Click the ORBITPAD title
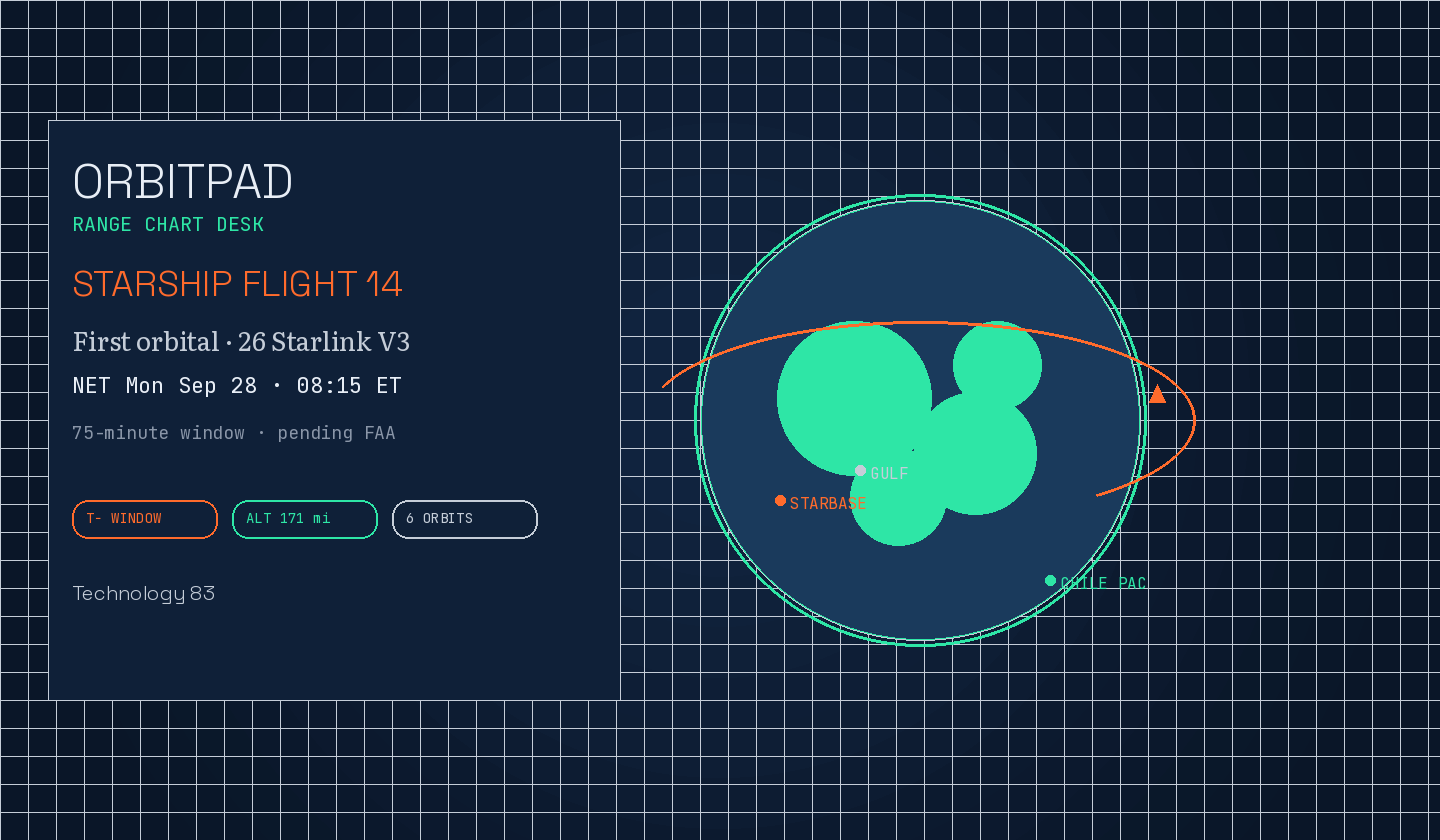The image size is (1440, 840). (183, 182)
